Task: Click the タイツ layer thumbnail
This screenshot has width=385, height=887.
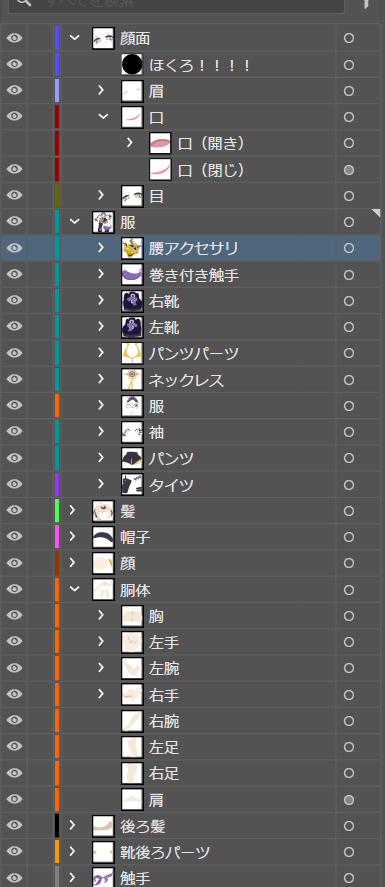Action: (x=132, y=484)
